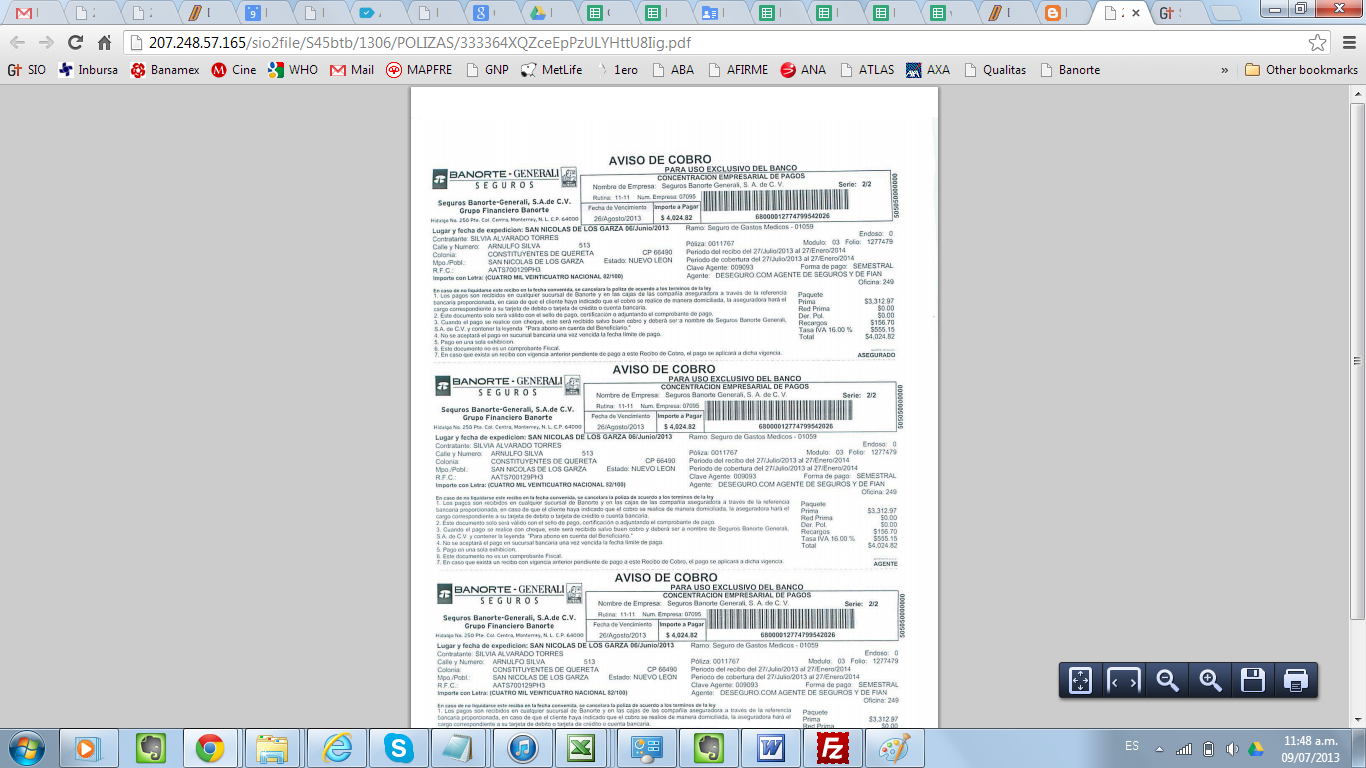
Task: Launch Internet Explorer from taskbar
Action: point(336,747)
